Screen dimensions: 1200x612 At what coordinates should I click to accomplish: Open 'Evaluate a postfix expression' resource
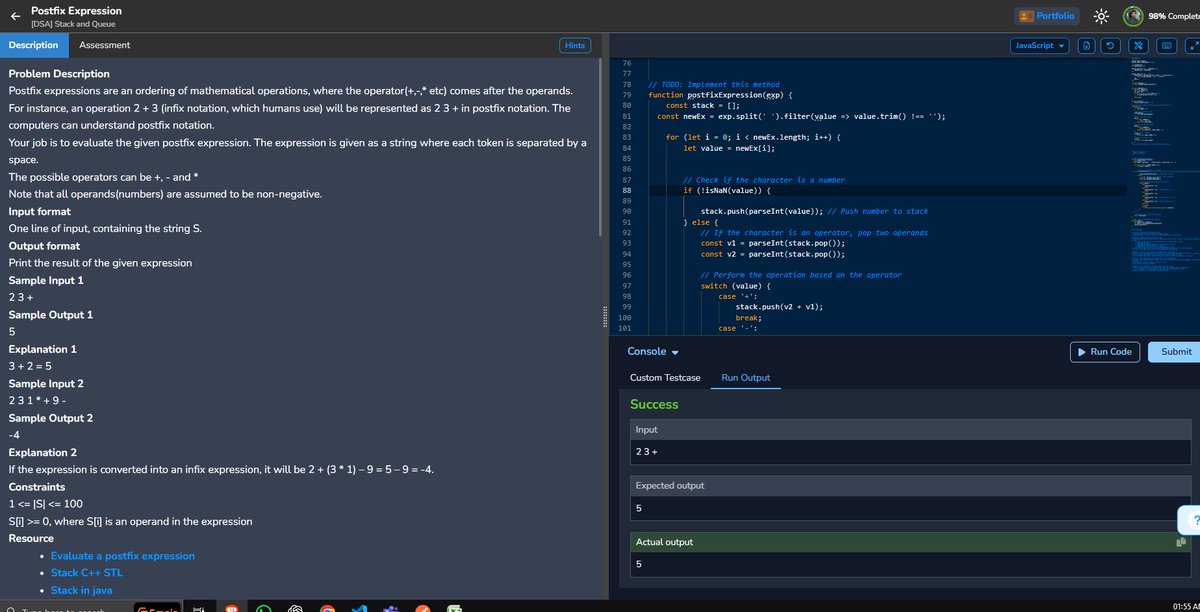(123, 556)
